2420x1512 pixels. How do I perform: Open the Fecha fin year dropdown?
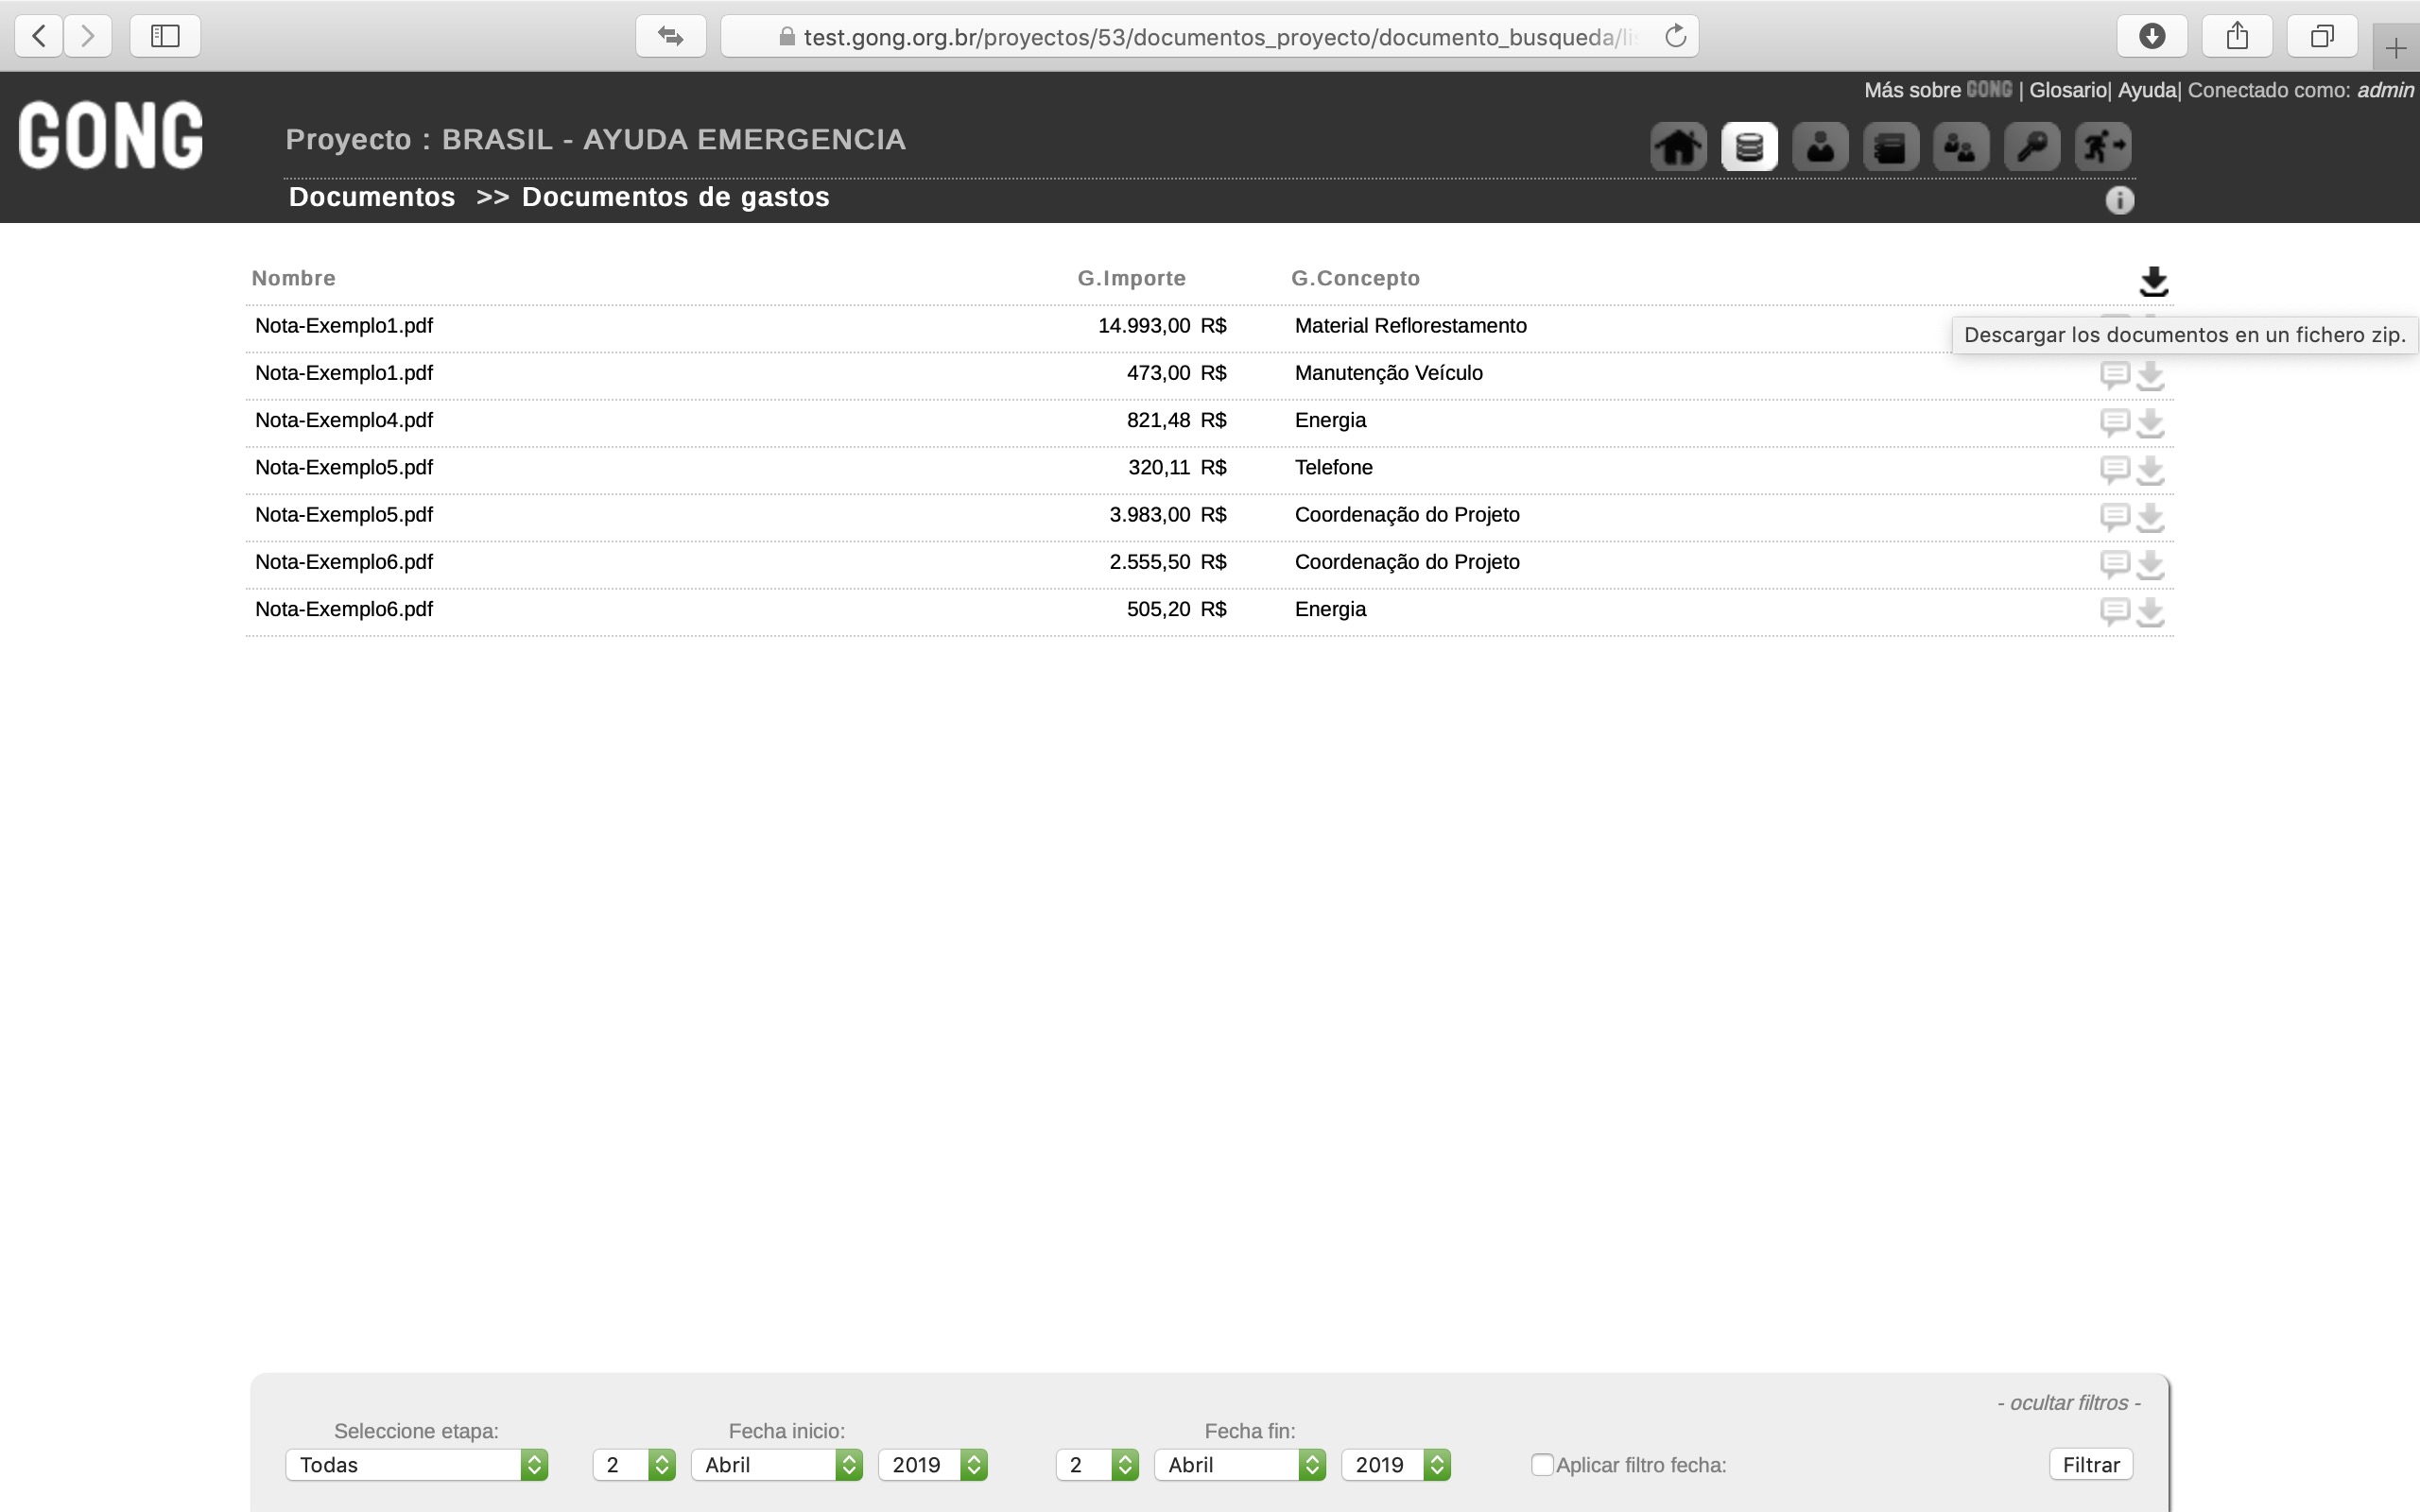coord(1395,1464)
